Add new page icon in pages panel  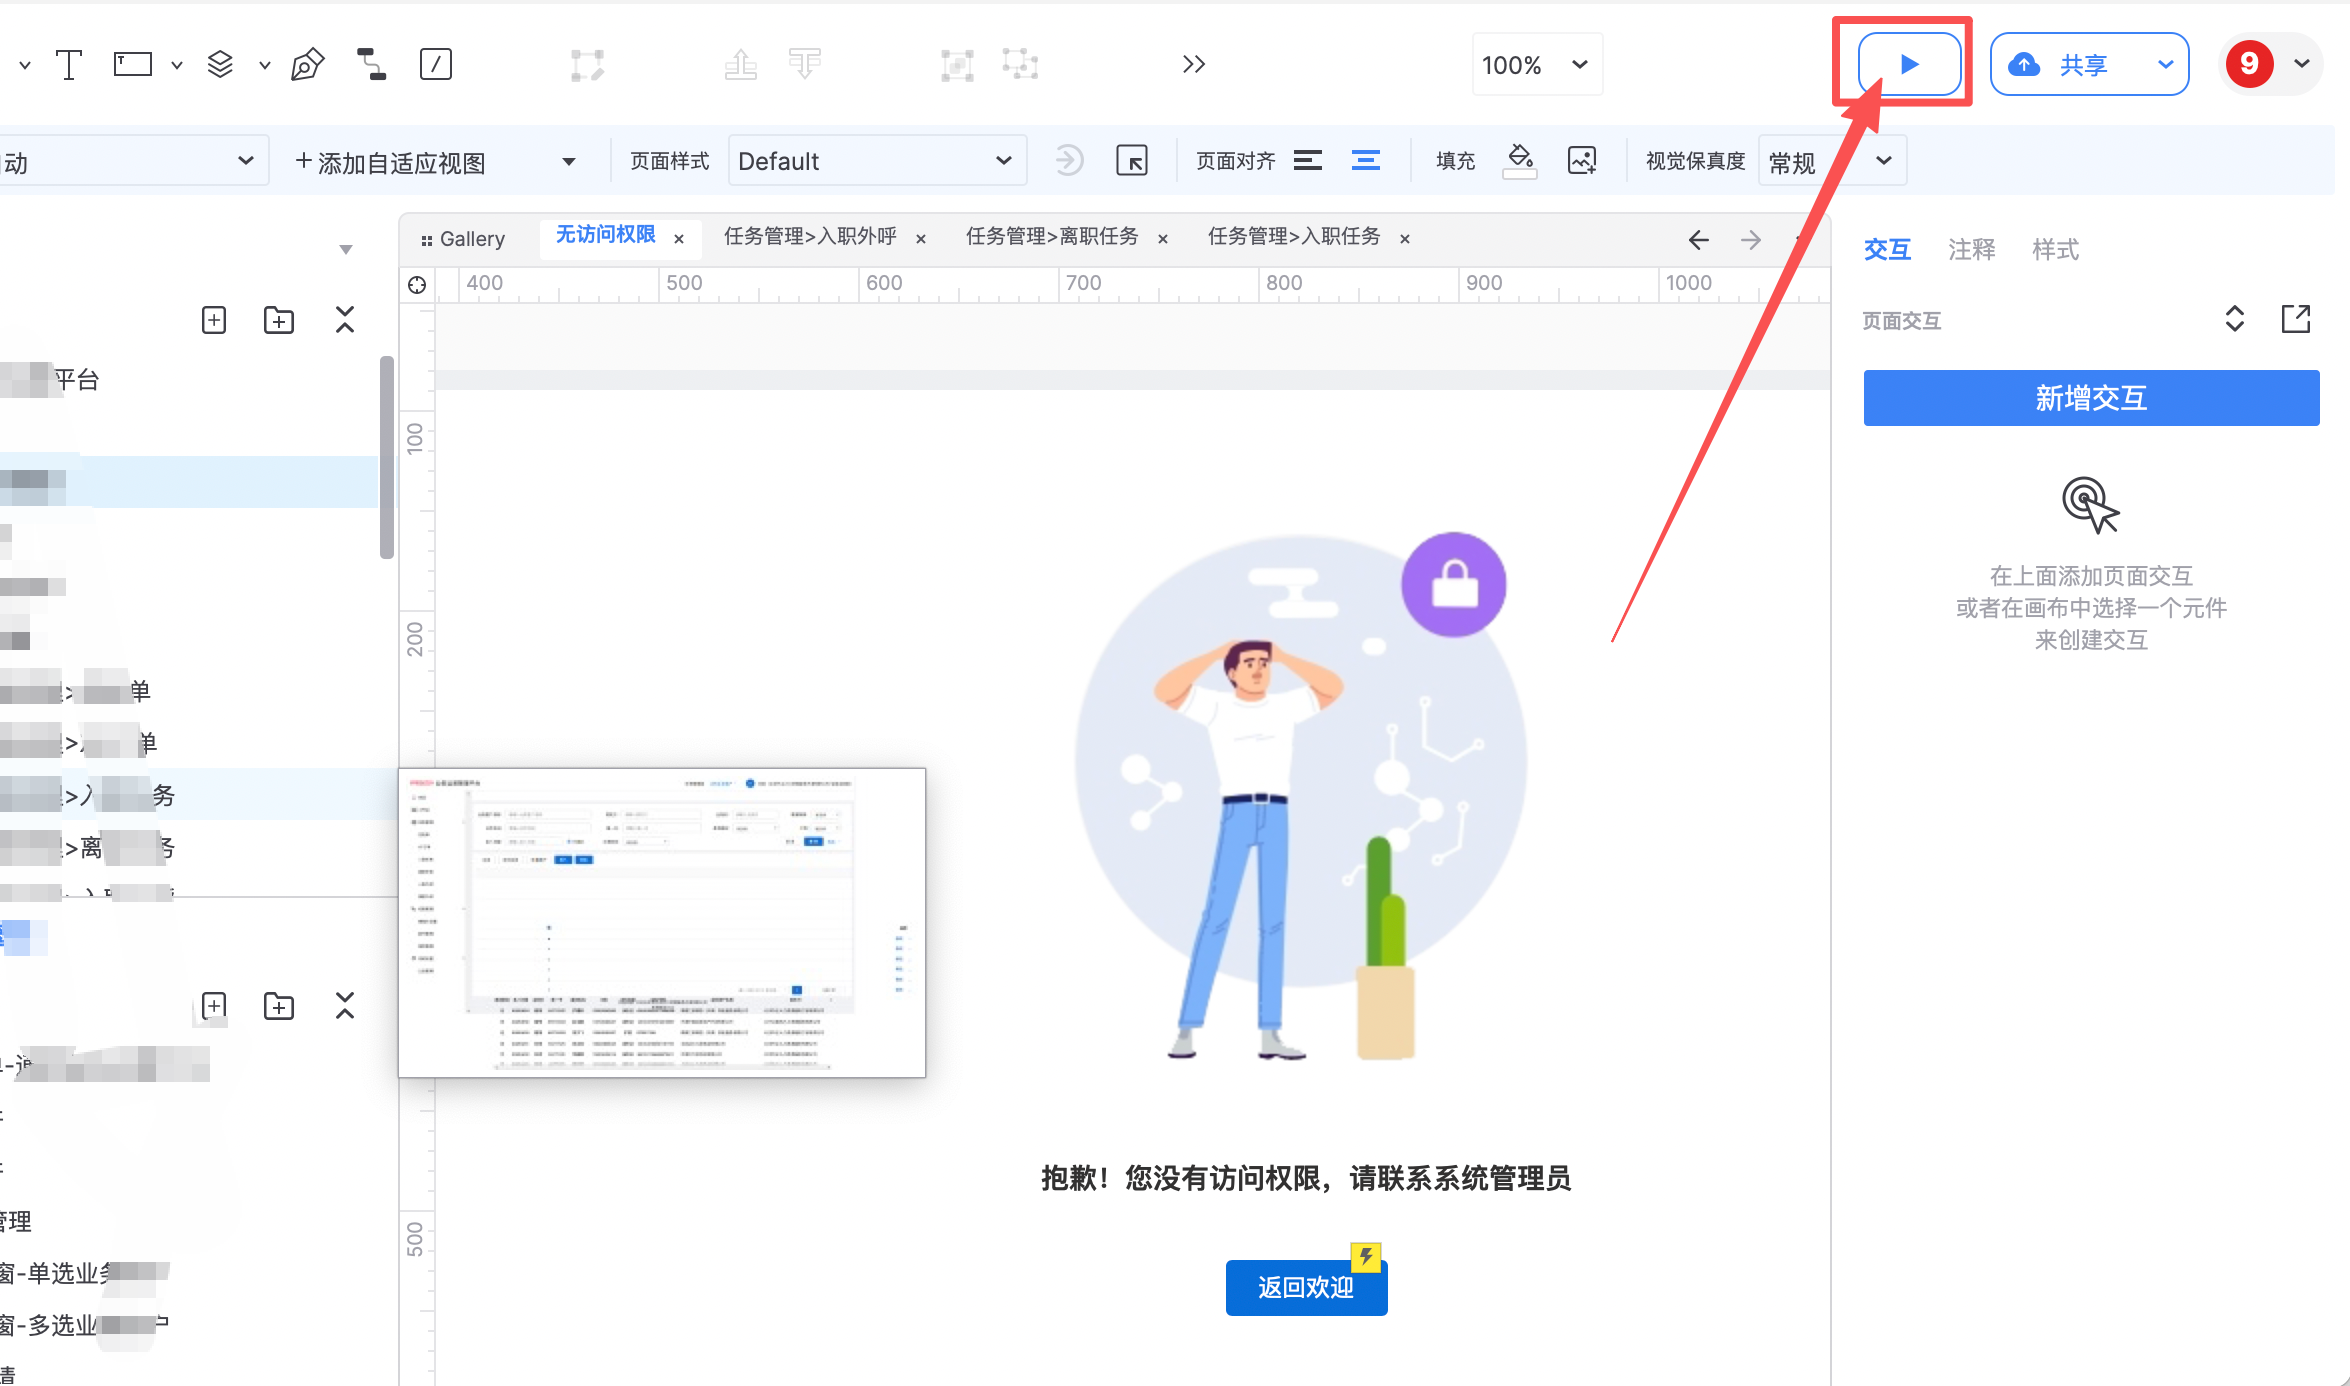coord(214,320)
